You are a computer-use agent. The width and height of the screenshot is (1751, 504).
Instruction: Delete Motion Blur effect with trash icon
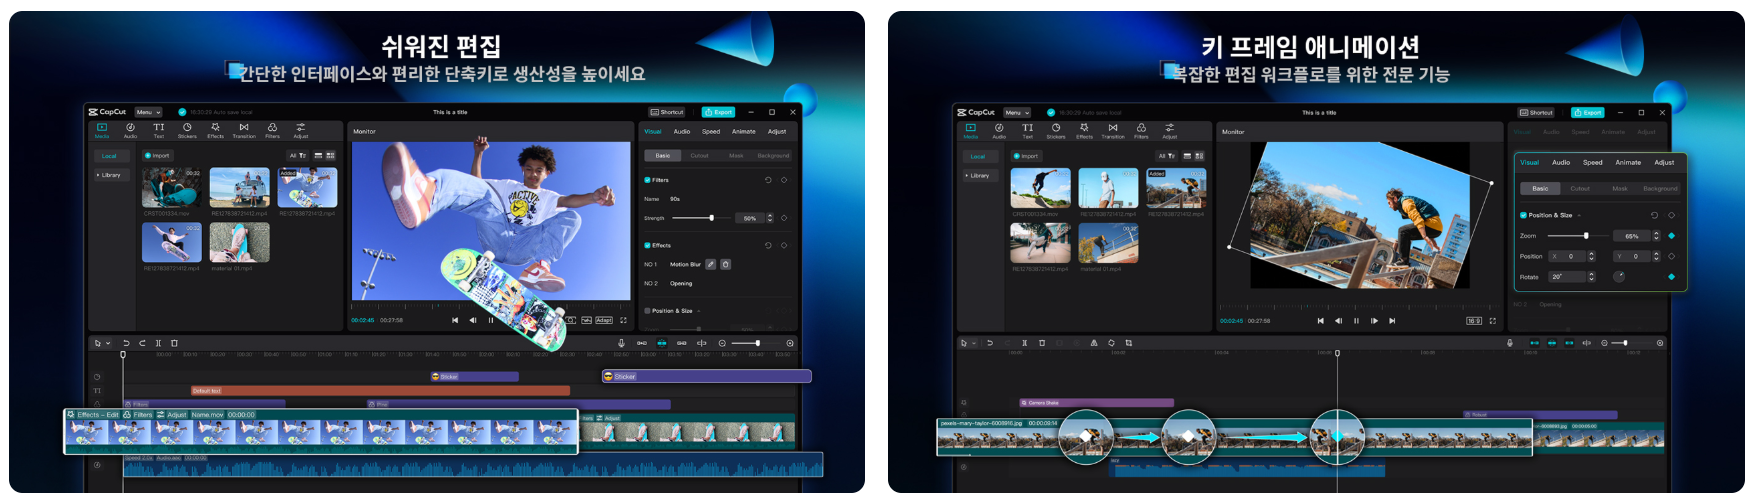click(x=726, y=265)
